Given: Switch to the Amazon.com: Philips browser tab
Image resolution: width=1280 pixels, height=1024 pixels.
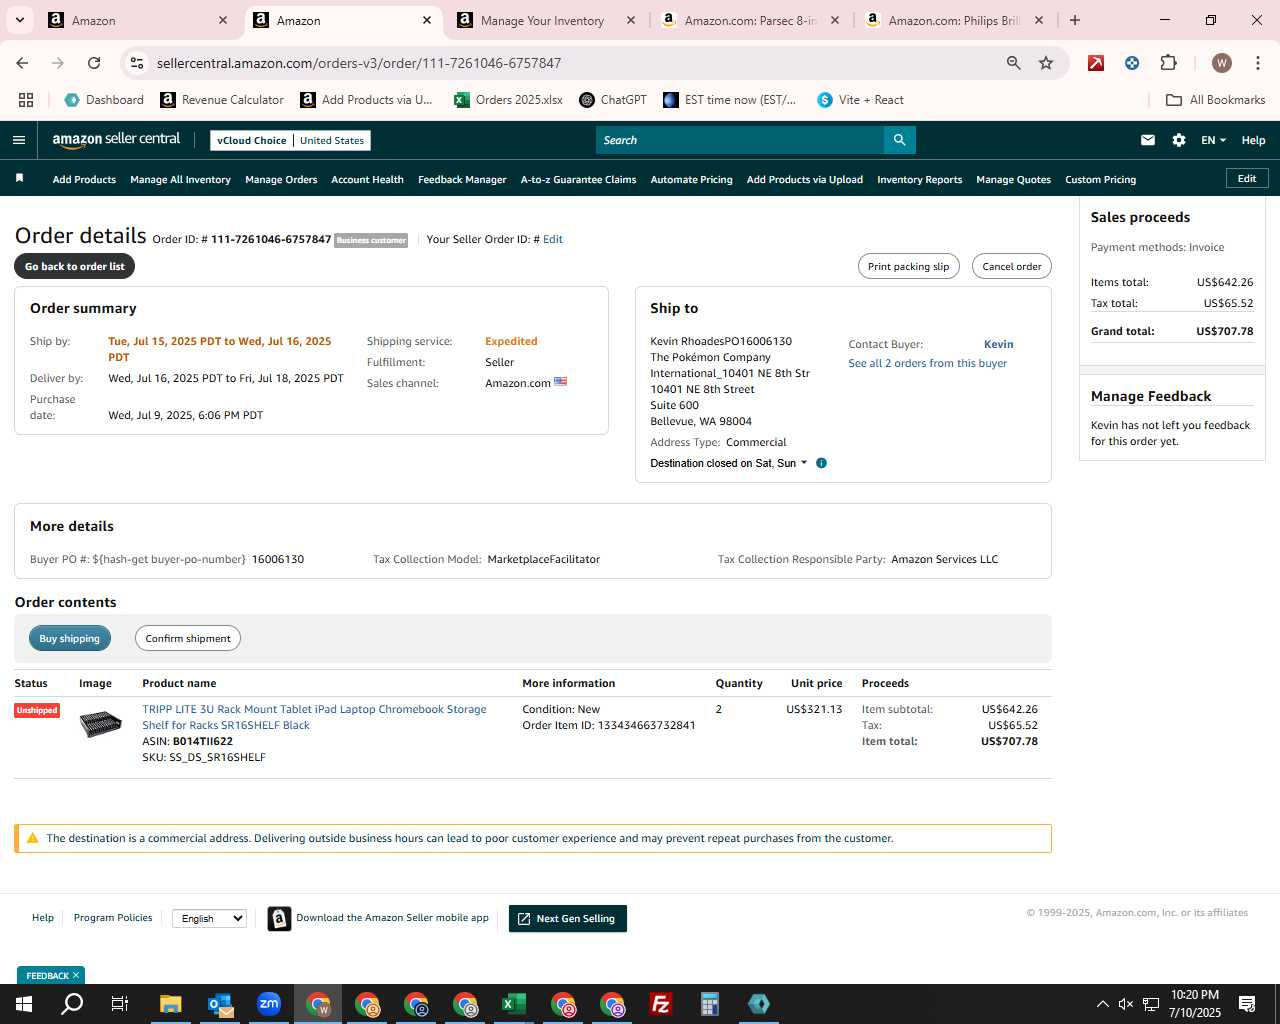Looking at the screenshot, I should 954,20.
